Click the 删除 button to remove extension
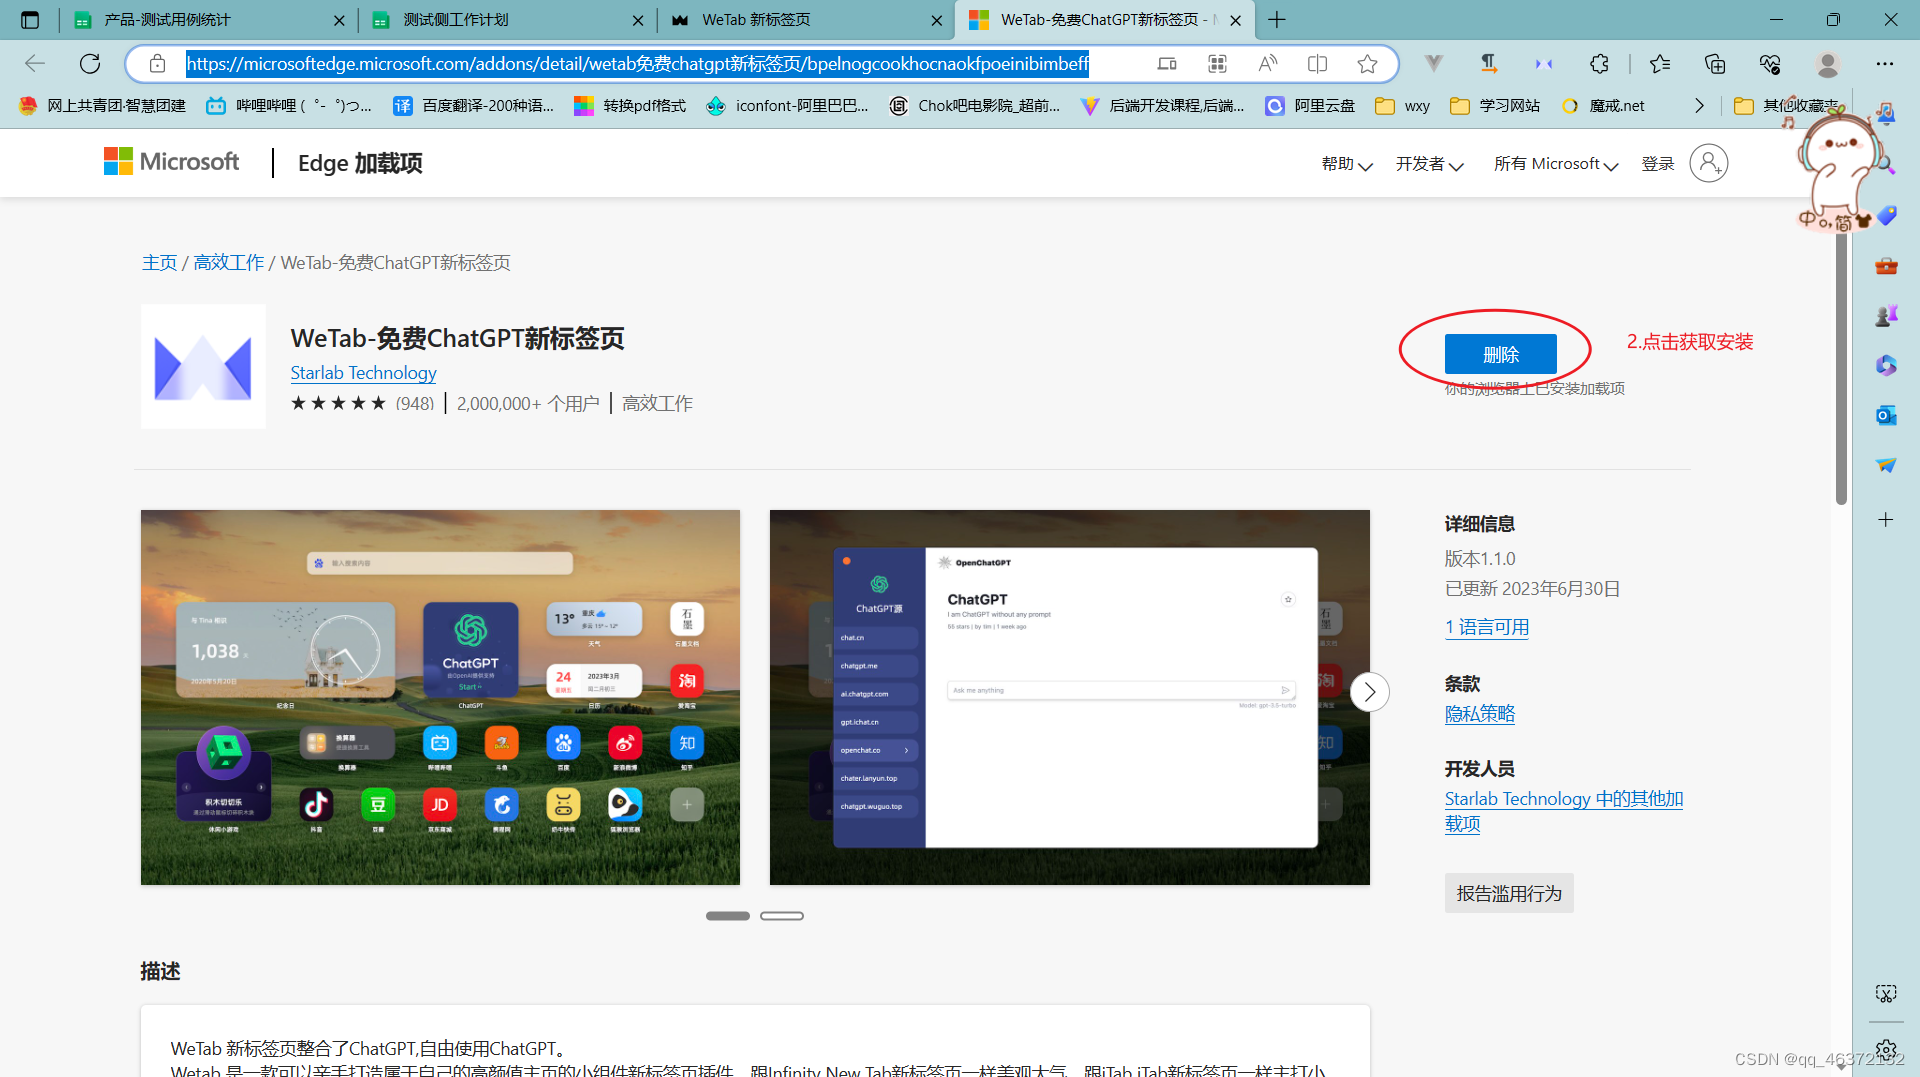The height and width of the screenshot is (1077, 1920). [x=1500, y=354]
